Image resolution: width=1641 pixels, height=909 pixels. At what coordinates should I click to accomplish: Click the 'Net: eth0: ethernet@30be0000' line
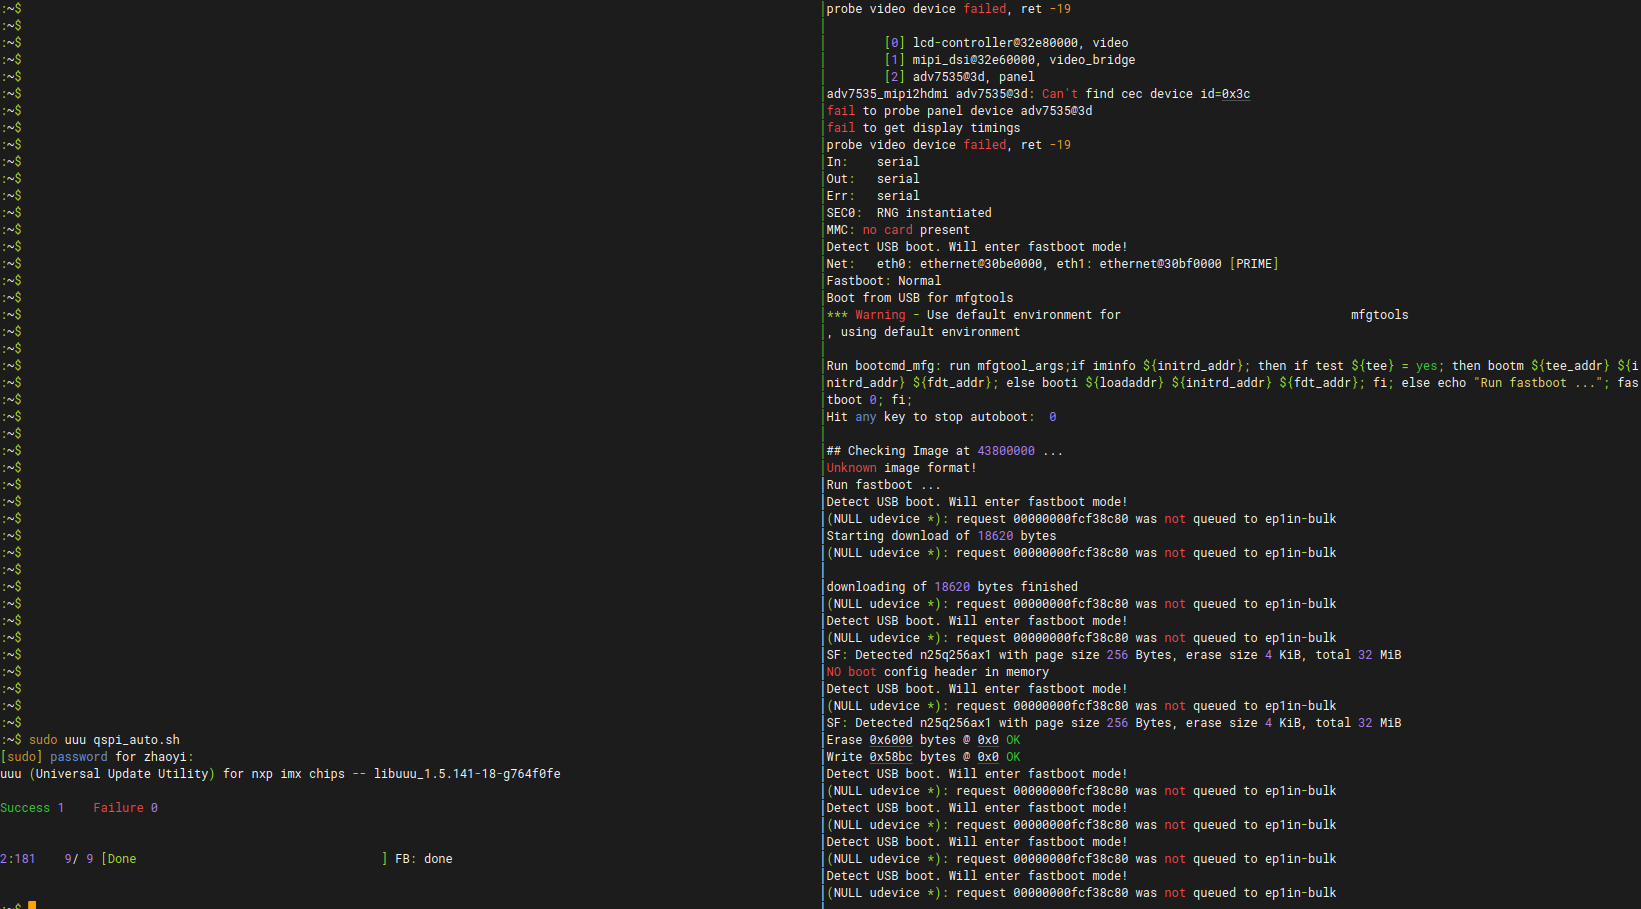click(1052, 264)
